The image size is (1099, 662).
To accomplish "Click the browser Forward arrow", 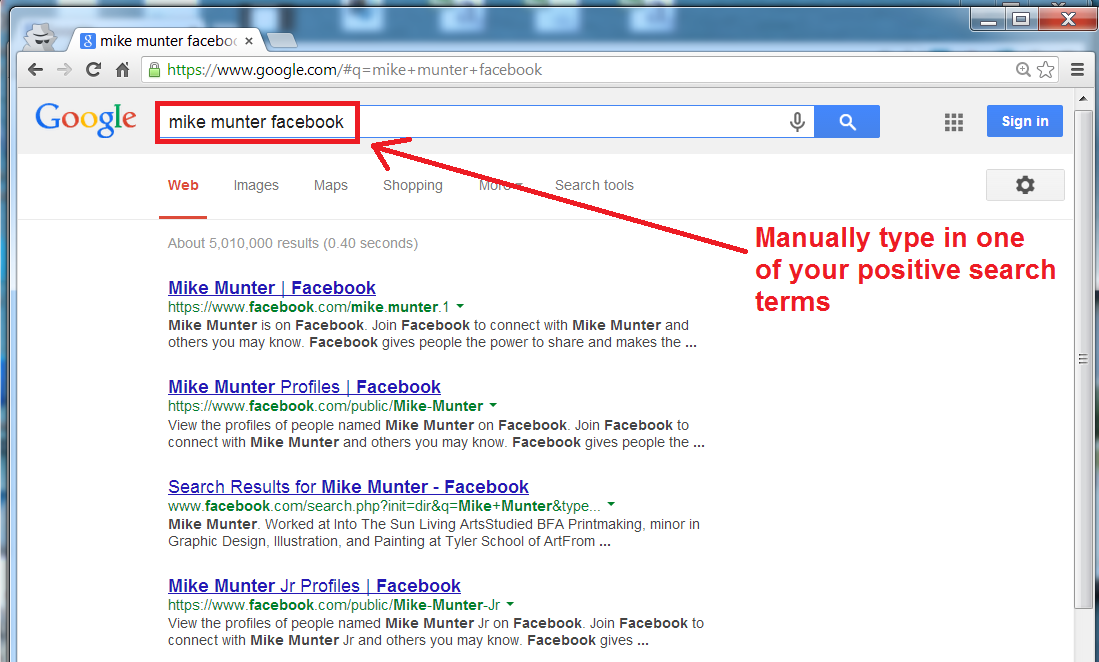I will pos(64,69).
